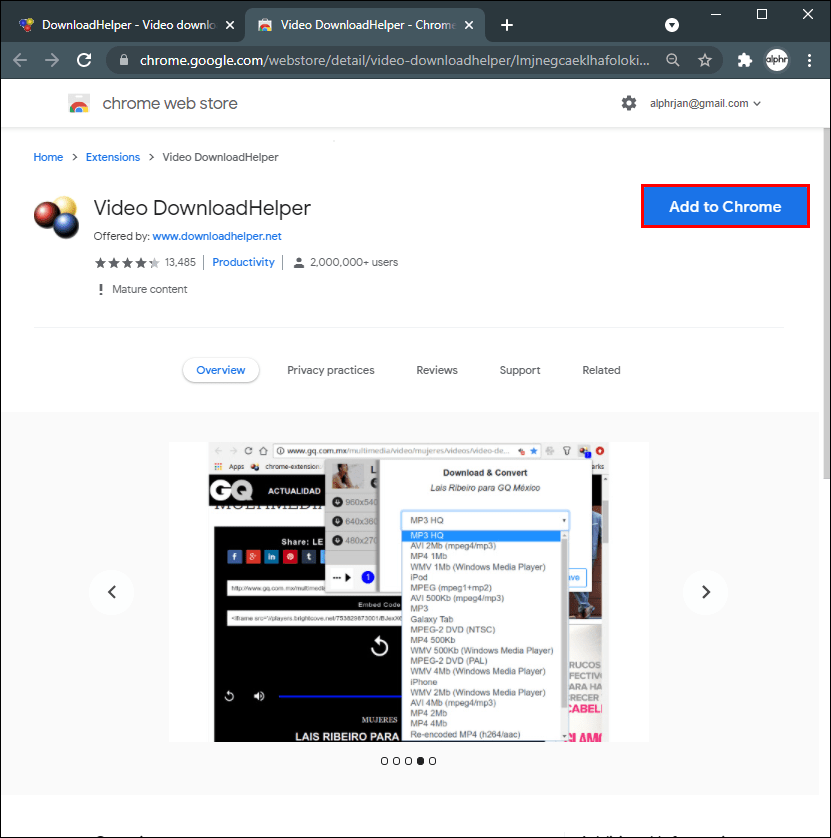The image size is (831, 838).
Task: Reload the current page
Action: (84, 60)
